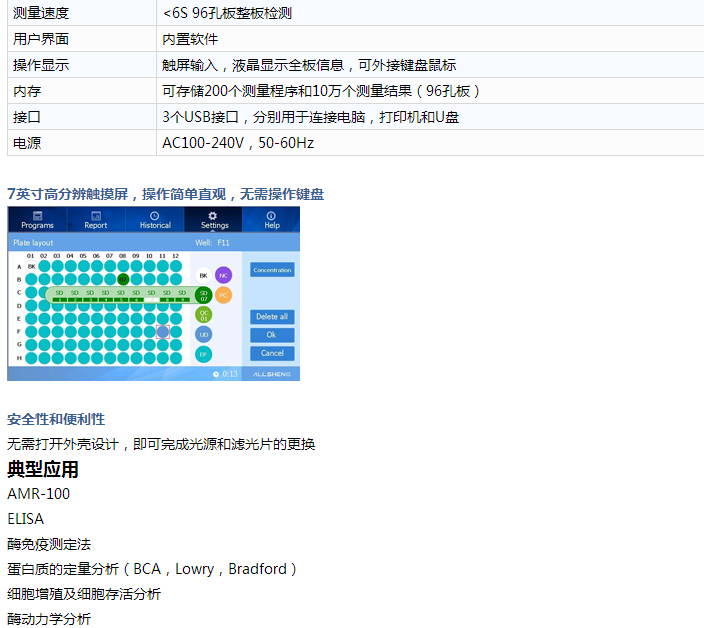Viewport: 704px width, 628px height.
Task: Select the highlighted well F11
Action: pyautogui.click(x=162, y=331)
